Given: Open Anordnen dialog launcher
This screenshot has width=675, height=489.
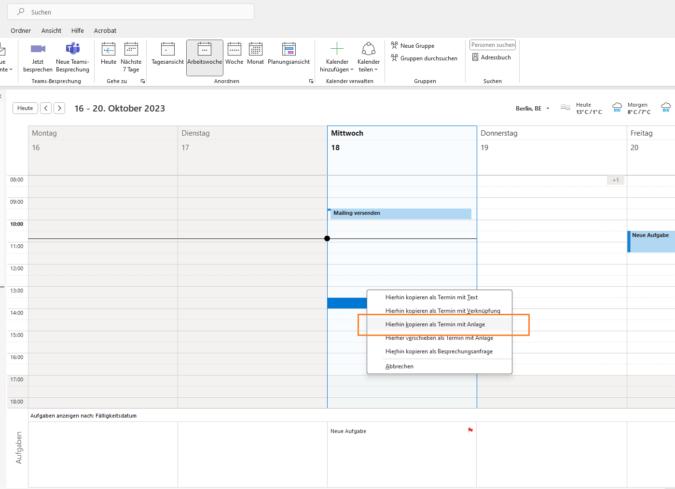Looking at the screenshot, I should (311, 81).
